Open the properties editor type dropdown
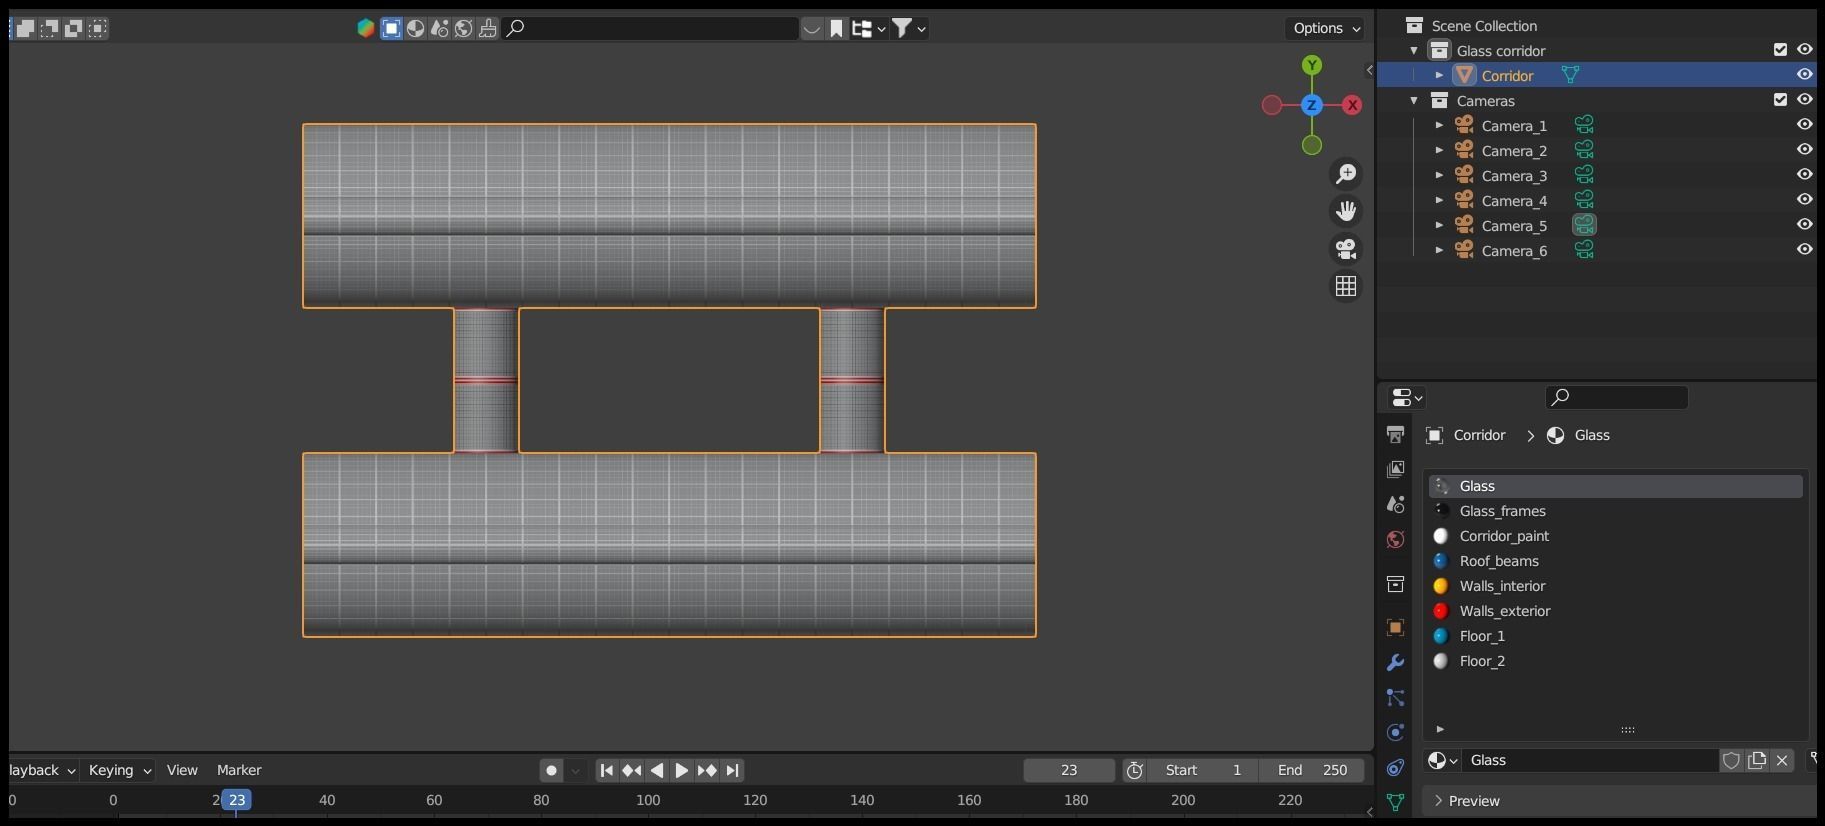 click(x=1407, y=398)
